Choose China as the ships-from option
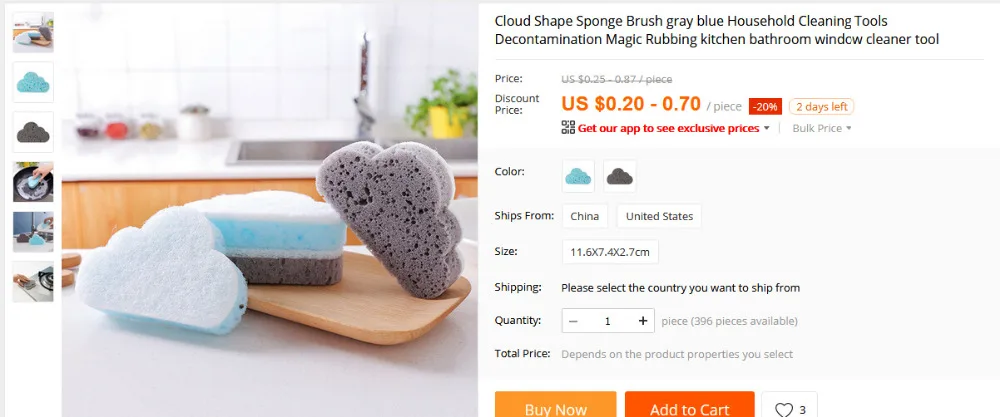This screenshot has width=1000, height=417. coord(585,216)
